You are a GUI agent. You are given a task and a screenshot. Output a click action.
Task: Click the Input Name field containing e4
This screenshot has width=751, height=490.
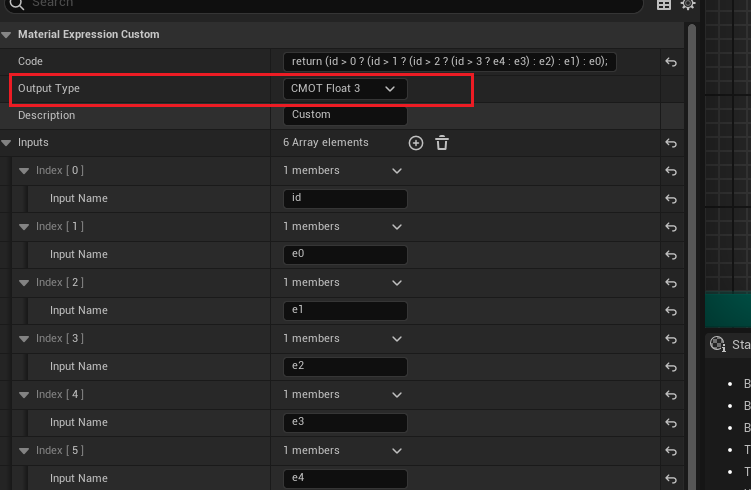click(x=345, y=479)
